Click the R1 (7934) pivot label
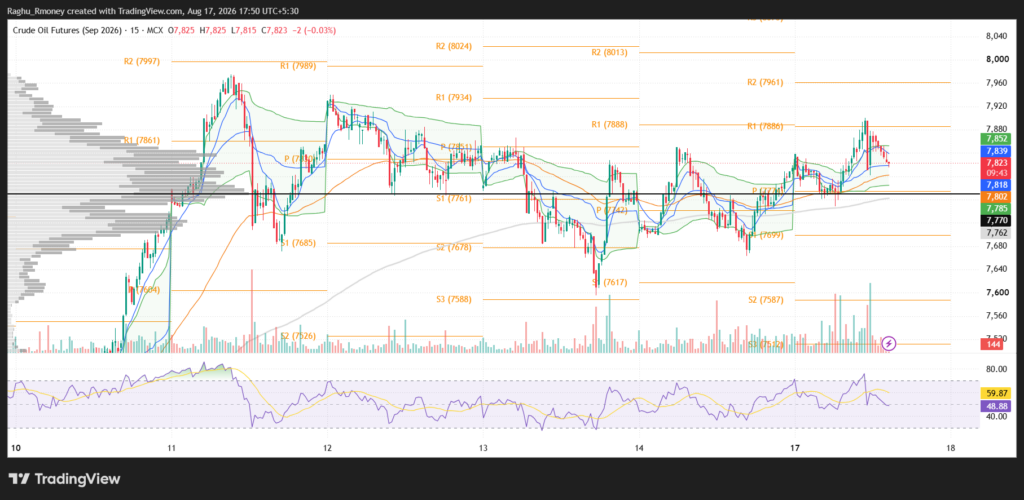Screen dimensions: 1024x500 click(x=454, y=97)
